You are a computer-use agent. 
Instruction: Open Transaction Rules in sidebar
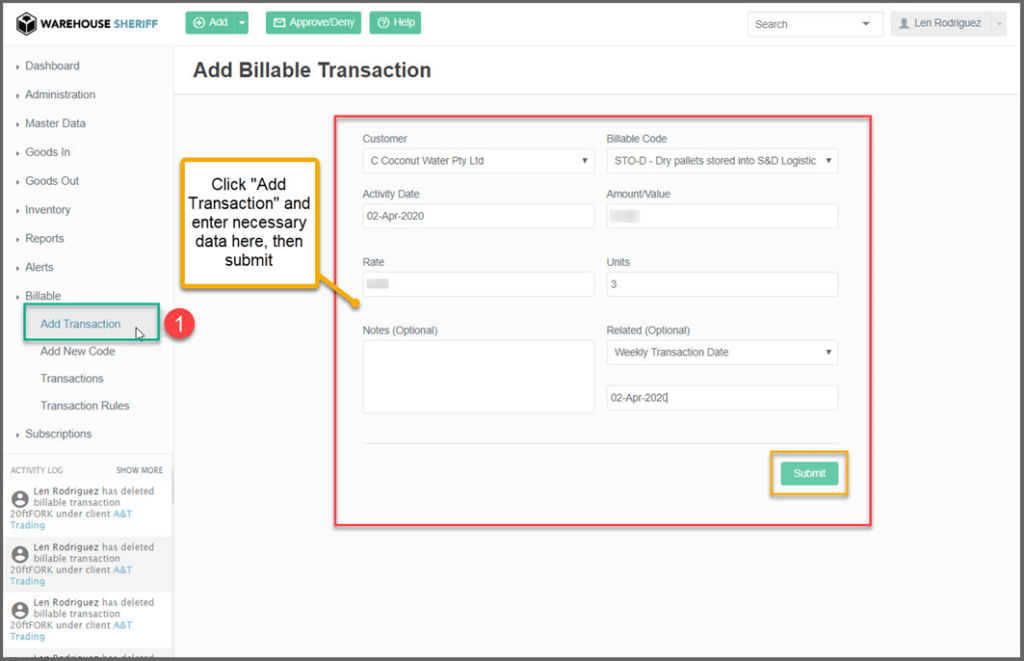pos(84,406)
